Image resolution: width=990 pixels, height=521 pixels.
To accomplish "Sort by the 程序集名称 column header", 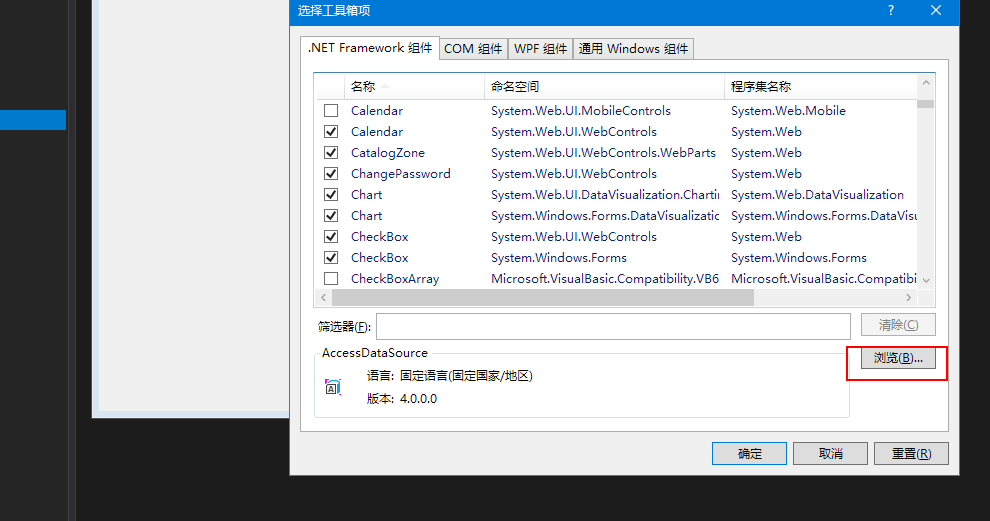I will click(x=821, y=87).
